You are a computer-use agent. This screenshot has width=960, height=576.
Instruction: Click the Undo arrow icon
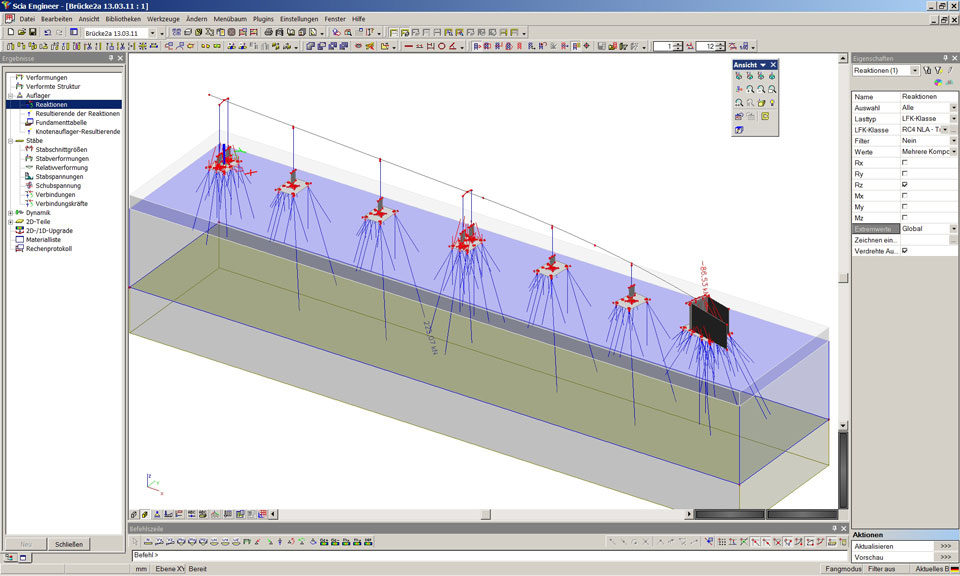tap(47, 32)
